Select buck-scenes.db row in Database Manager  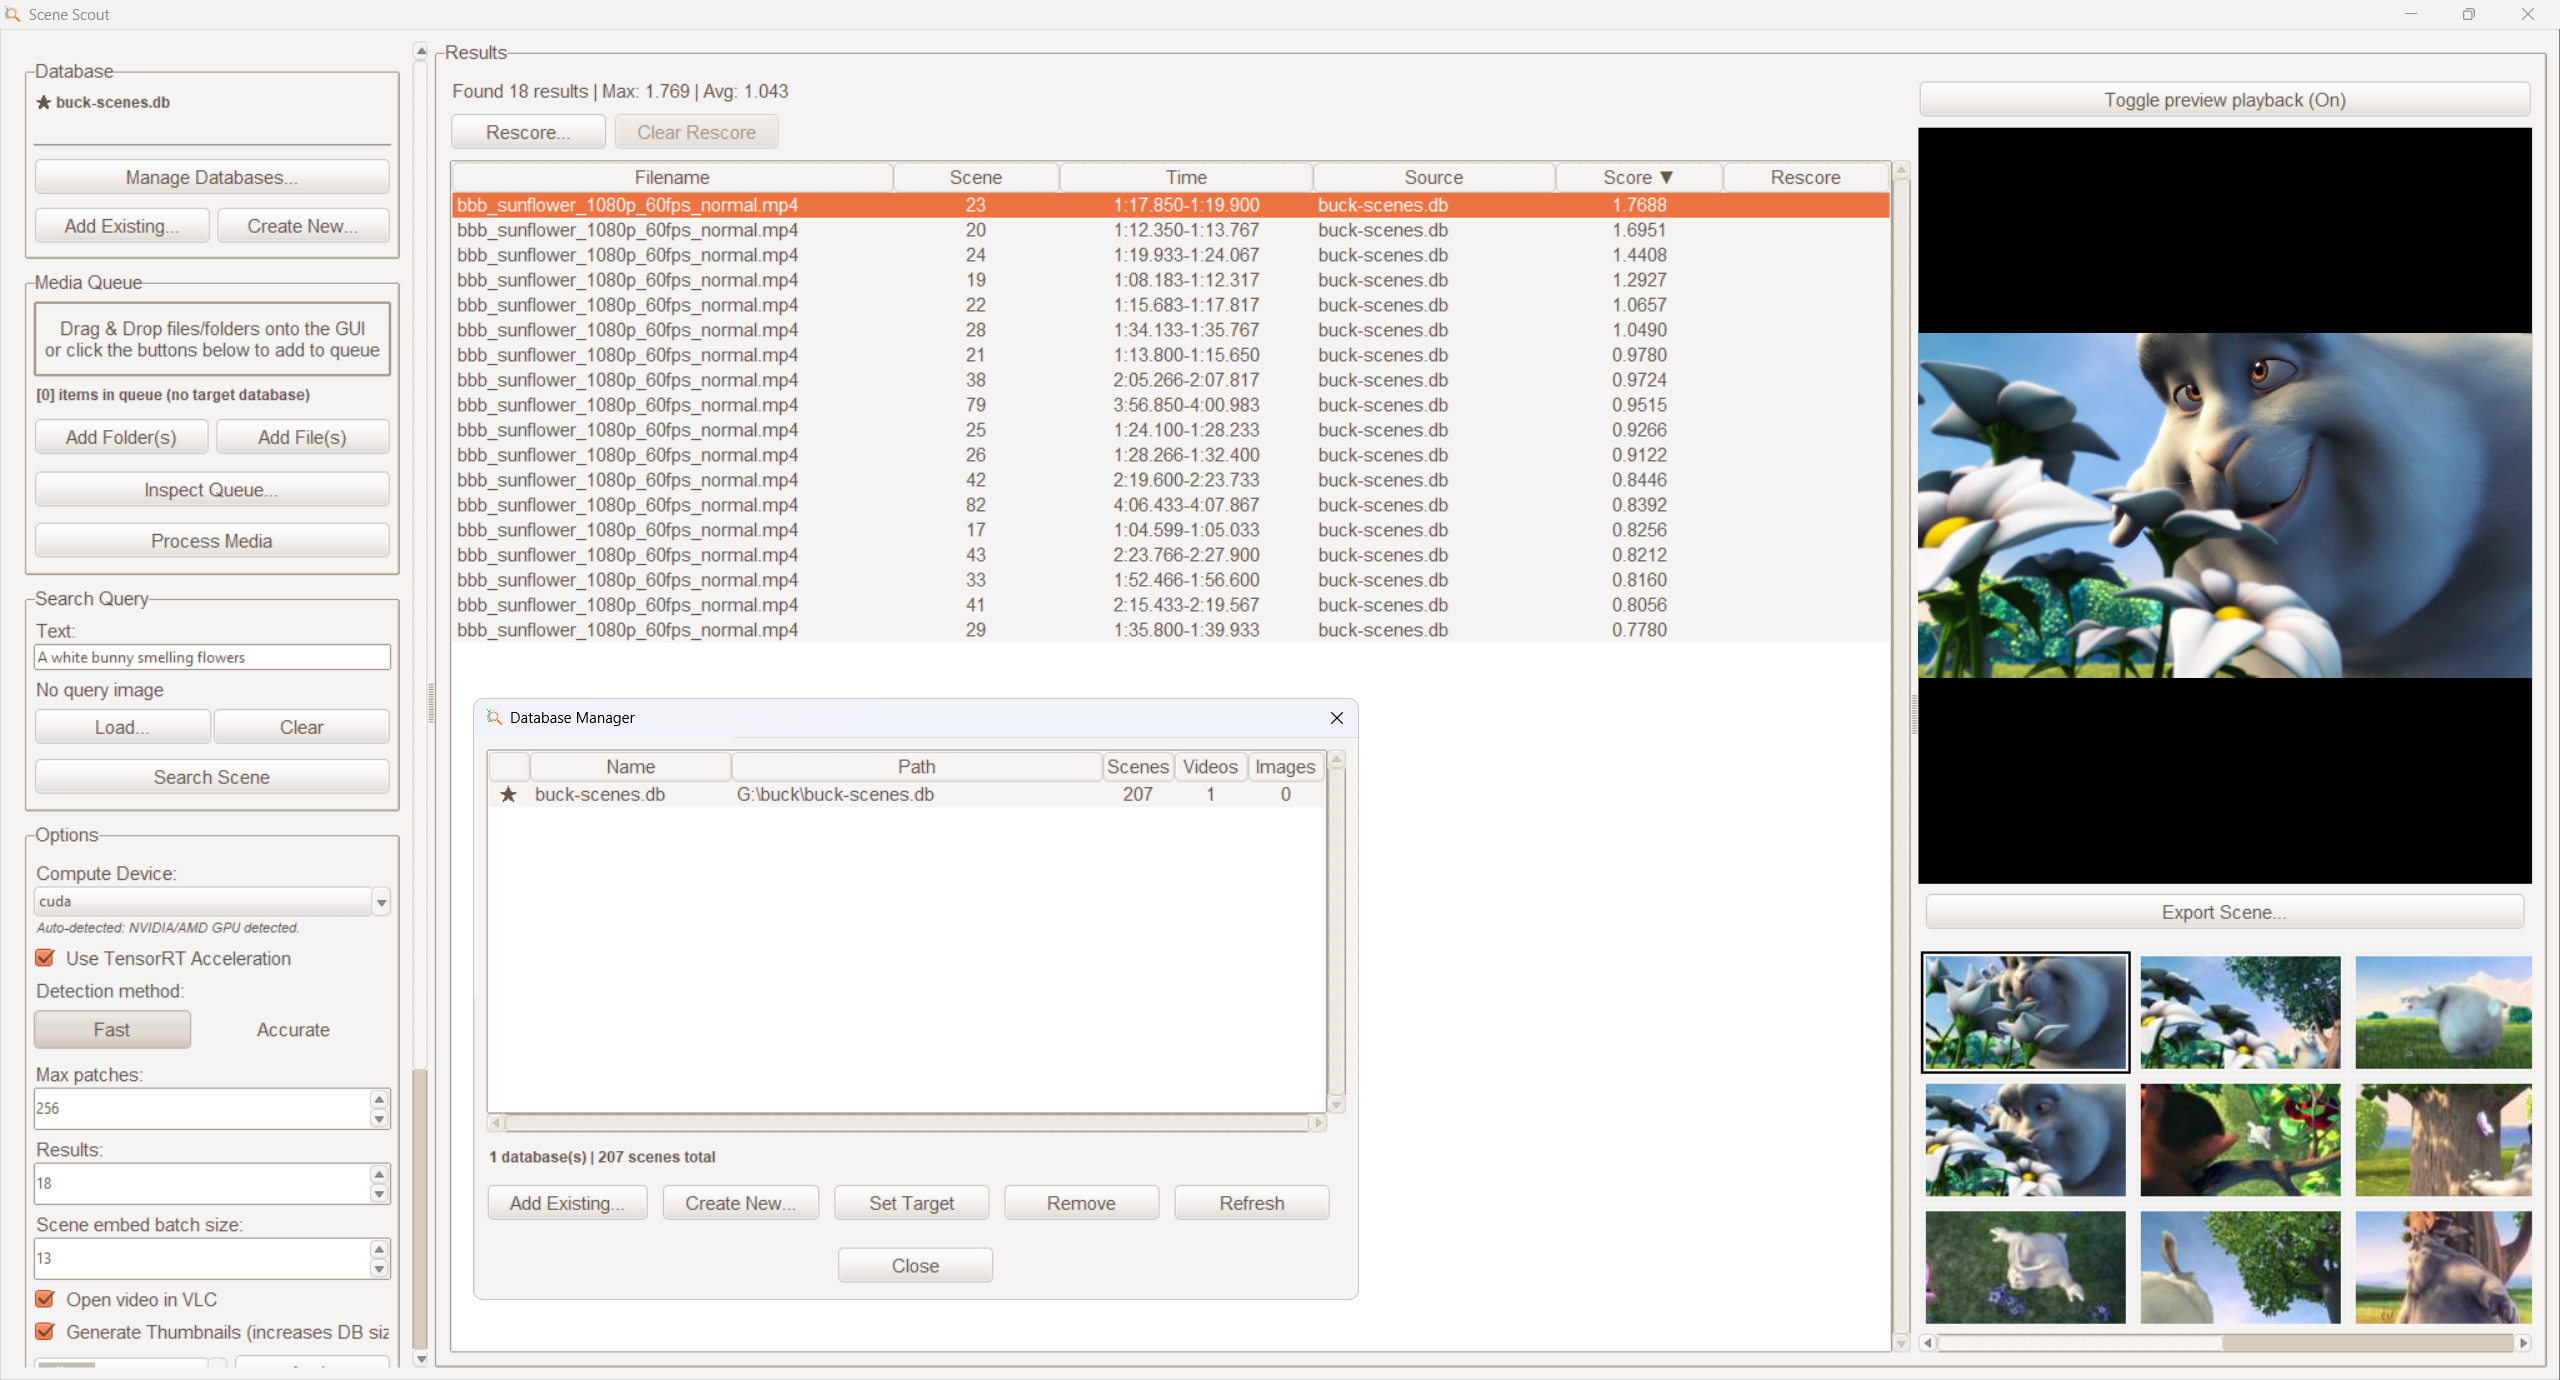tap(907, 794)
